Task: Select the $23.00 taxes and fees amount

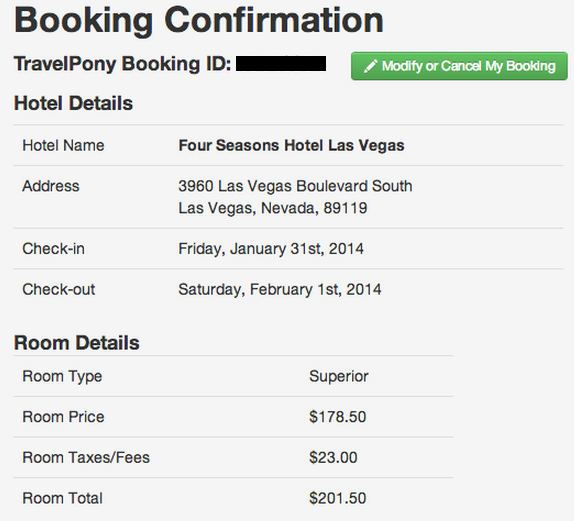Action: tap(333, 458)
